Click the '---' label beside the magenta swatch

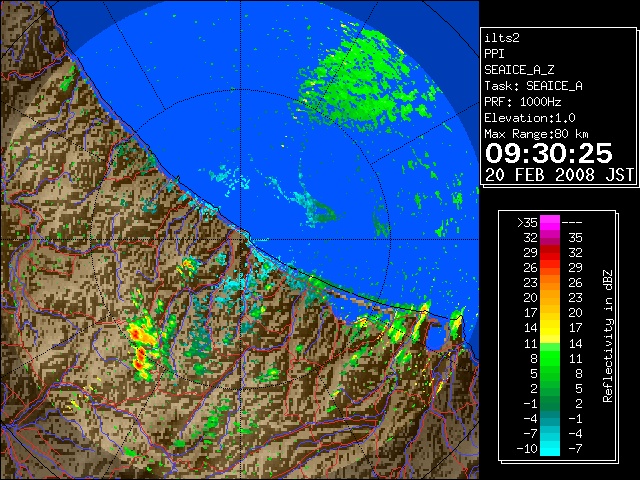click(572, 223)
